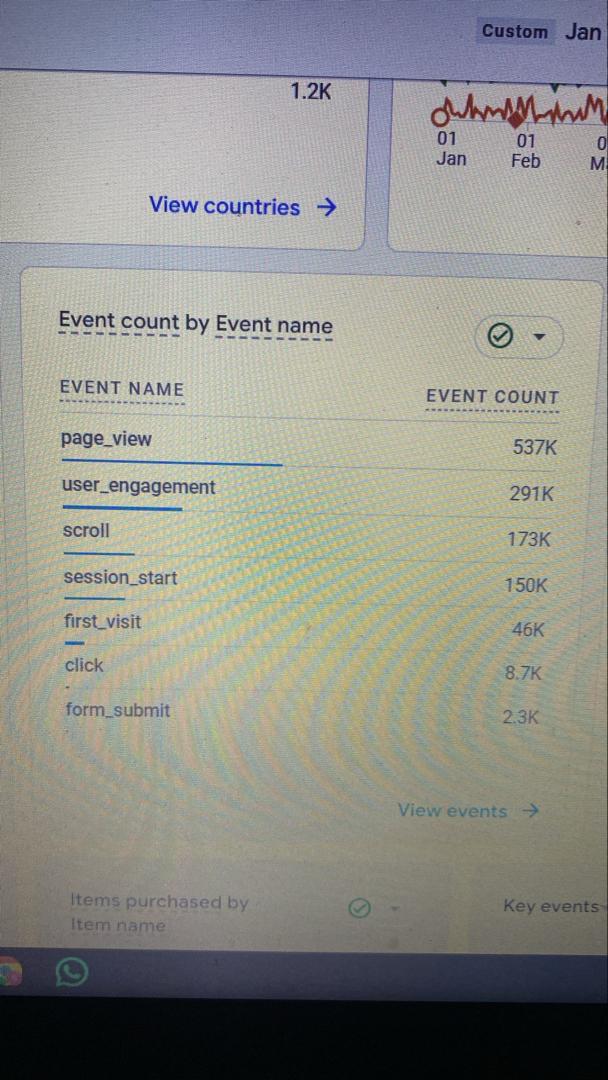
Task: Follow the View events link
Action: click(467, 811)
